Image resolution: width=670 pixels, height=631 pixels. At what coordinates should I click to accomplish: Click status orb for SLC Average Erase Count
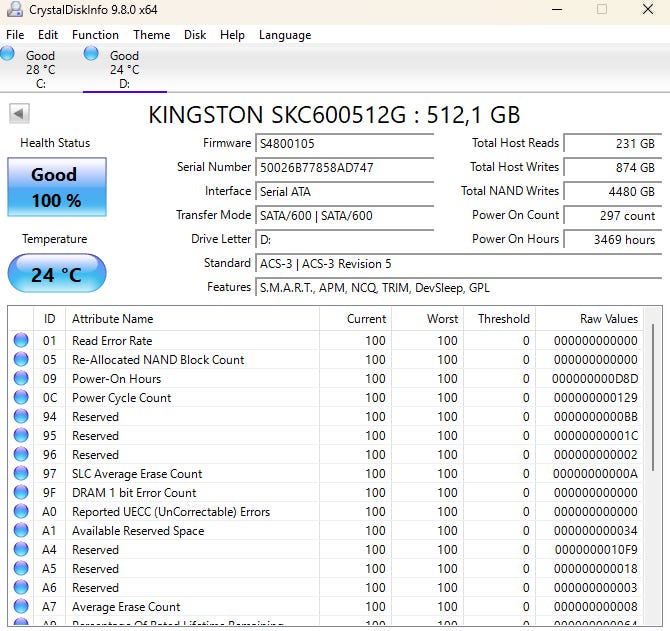click(x=21, y=474)
